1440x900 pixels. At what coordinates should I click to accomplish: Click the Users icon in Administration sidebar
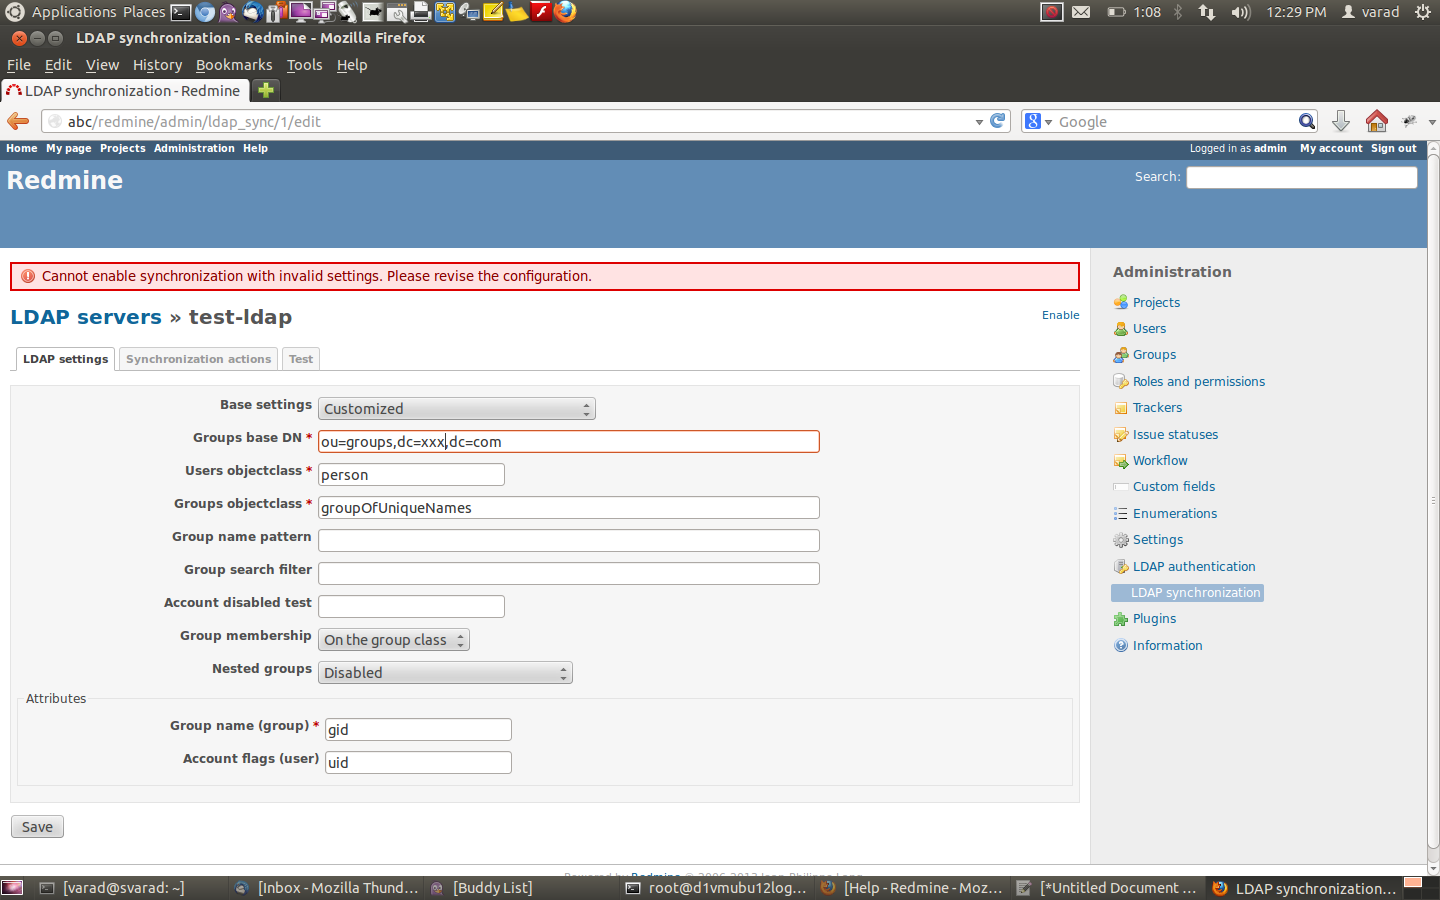pyautogui.click(x=1121, y=328)
